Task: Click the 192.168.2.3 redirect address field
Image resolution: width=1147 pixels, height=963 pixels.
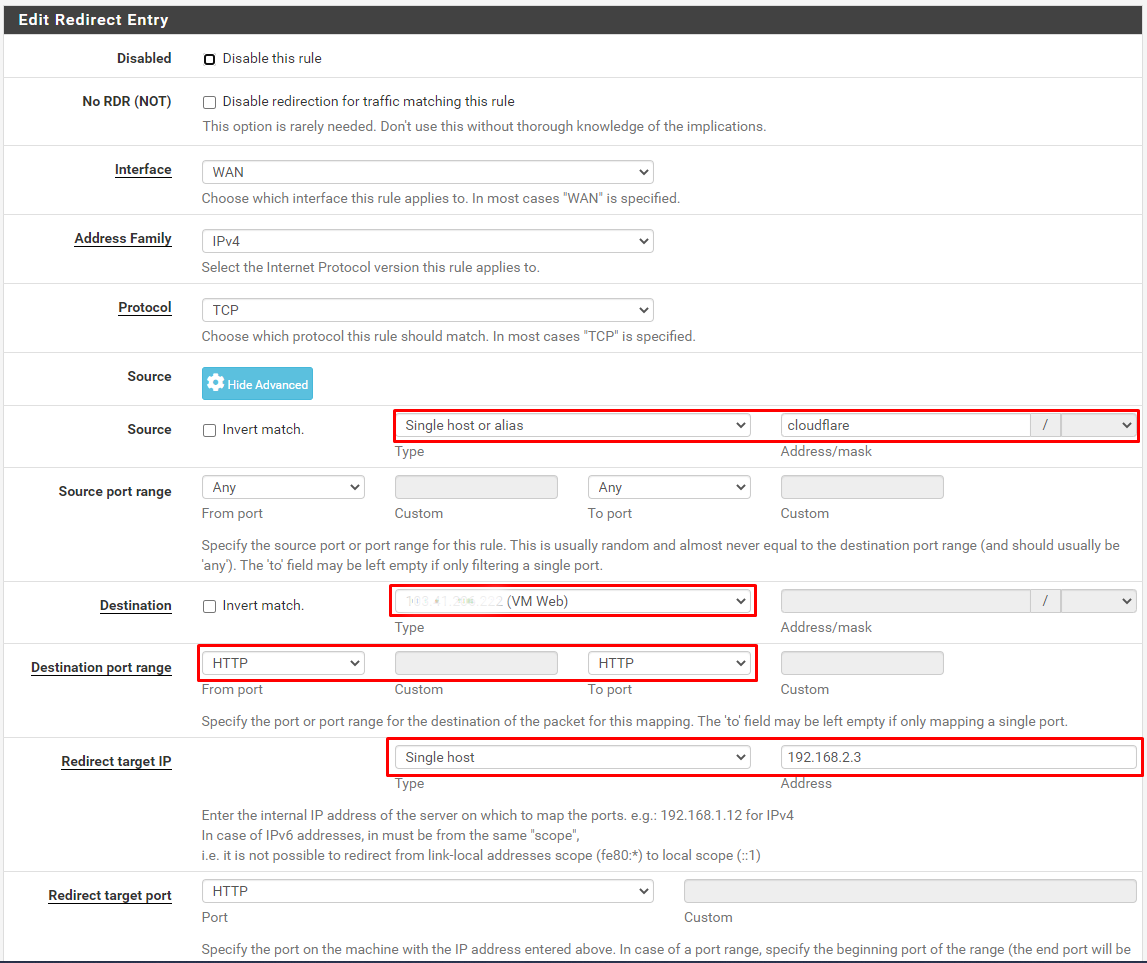Action: [x=958, y=757]
